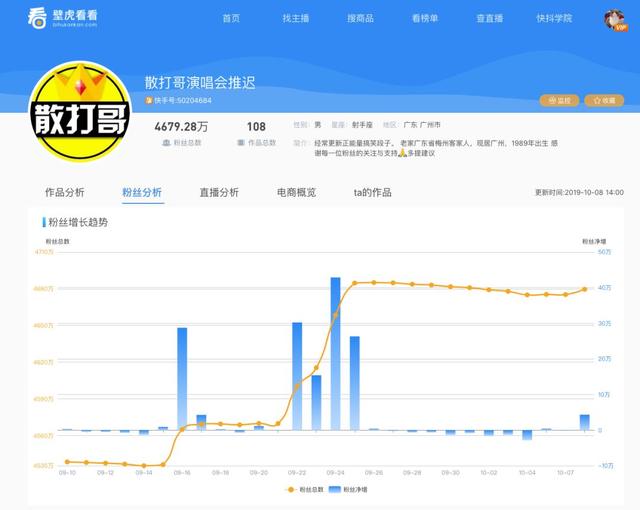Click the 更新时间 2019-10-08 14:00 text

[579, 193]
